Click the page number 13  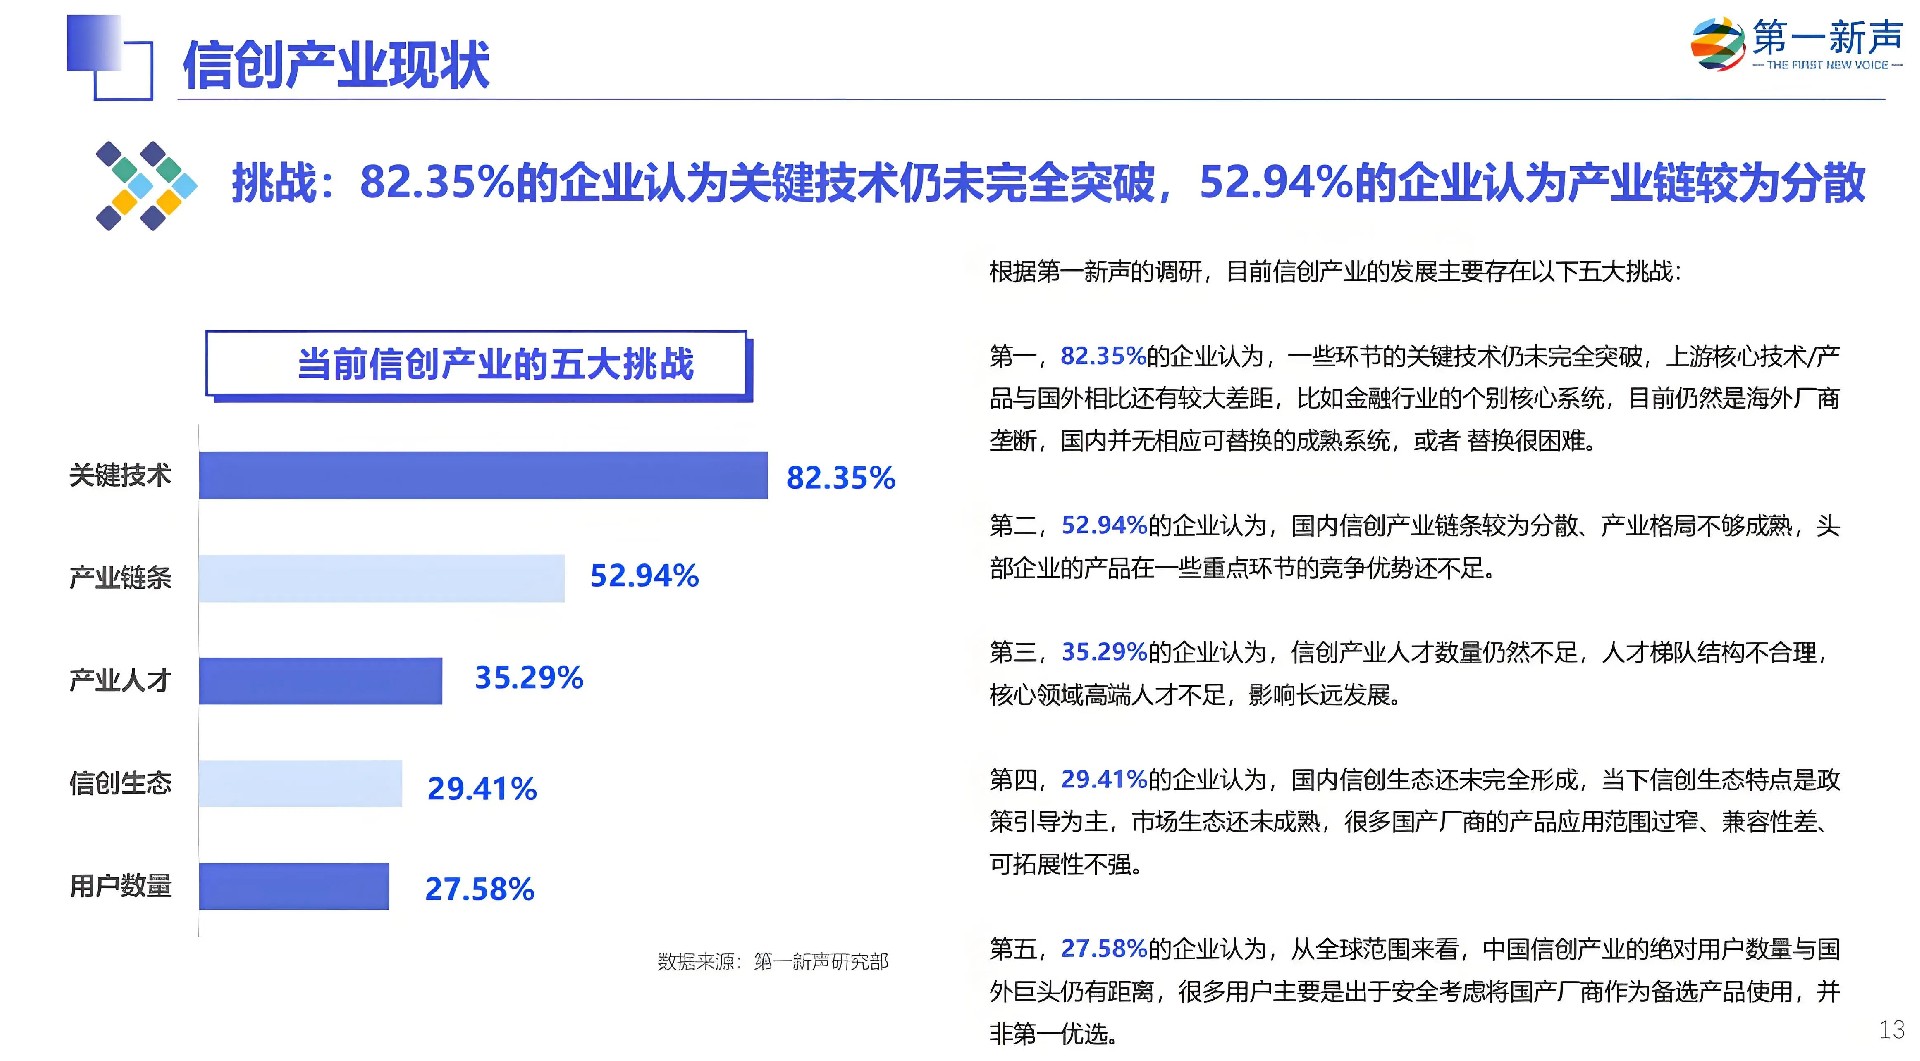pyautogui.click(x=1891, y=1030)
